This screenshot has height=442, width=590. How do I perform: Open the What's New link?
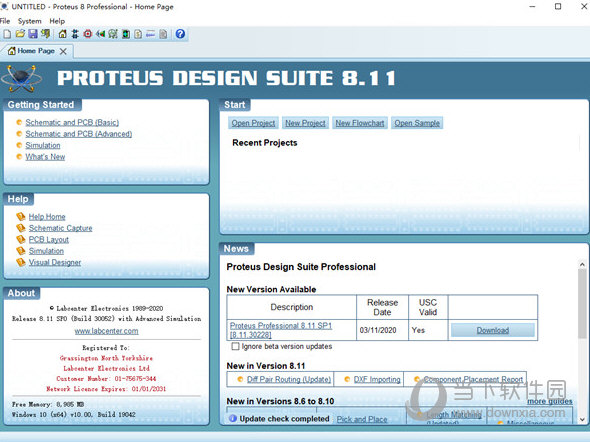click(45, 156)
